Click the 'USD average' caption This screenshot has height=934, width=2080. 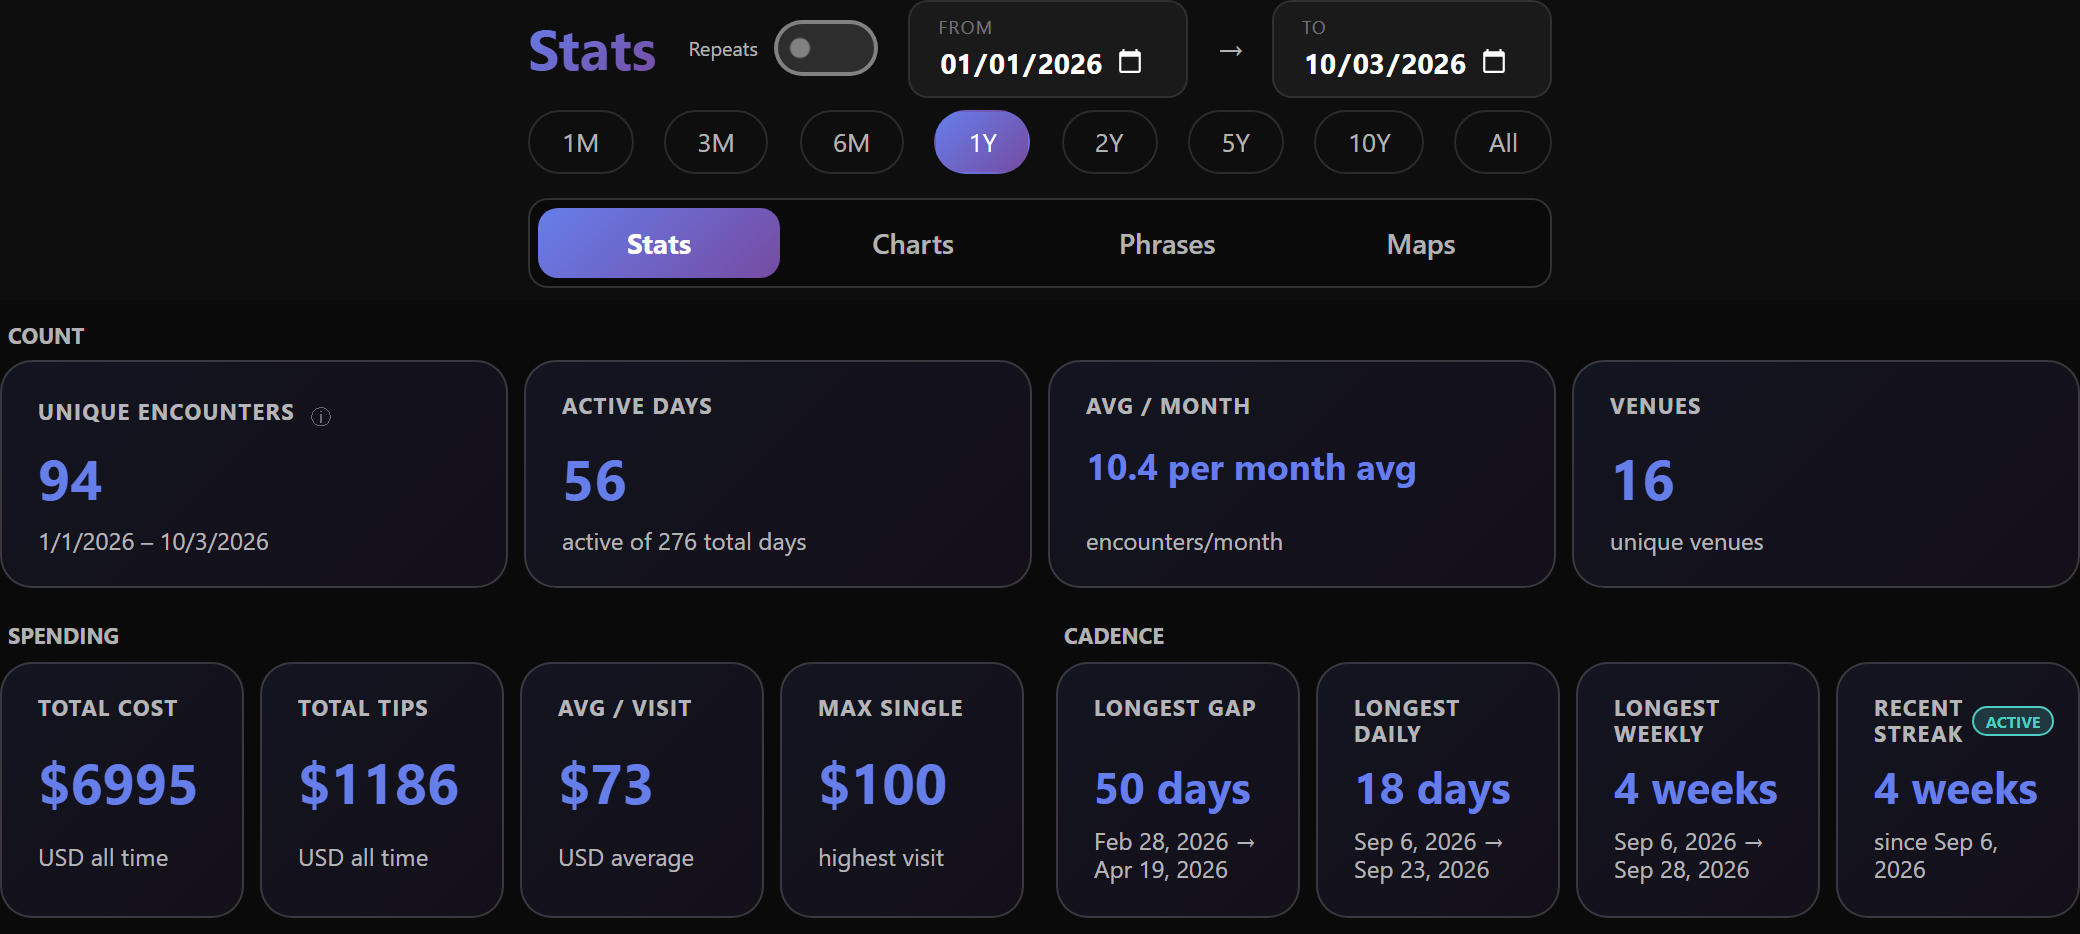click(x=626, y=858)
